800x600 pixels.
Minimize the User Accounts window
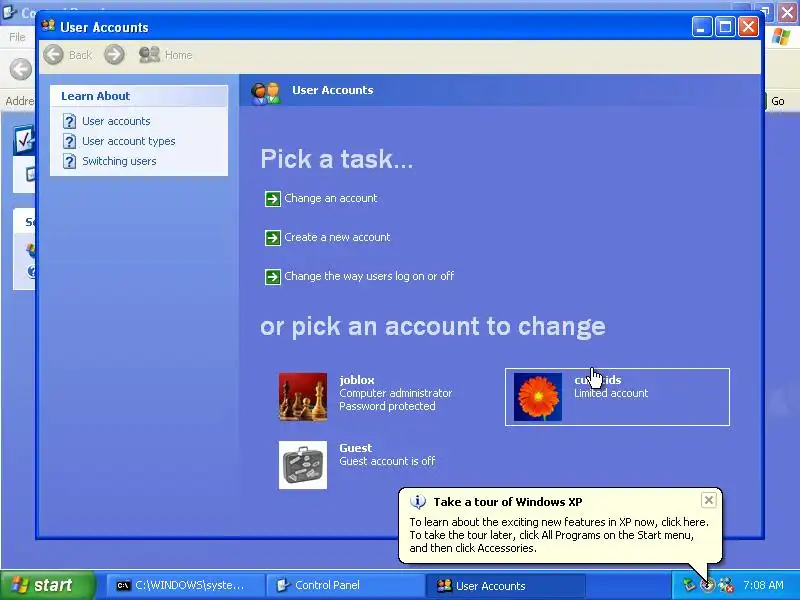tap(702, 27)
